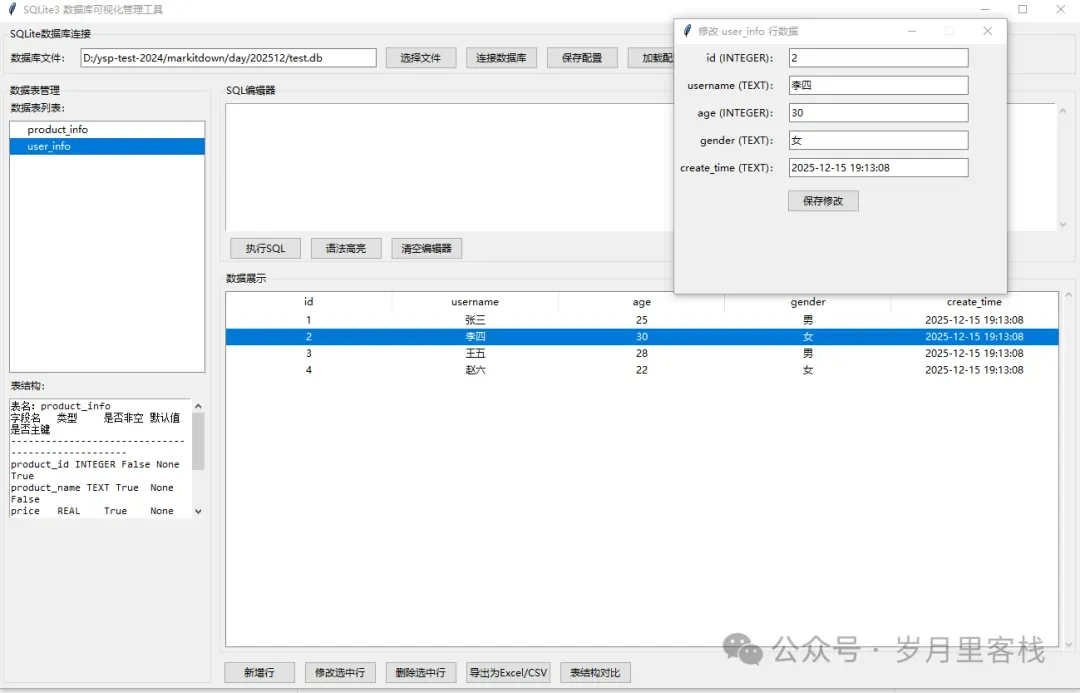Close the main SQLite3 window

[x=1061, y=9]
